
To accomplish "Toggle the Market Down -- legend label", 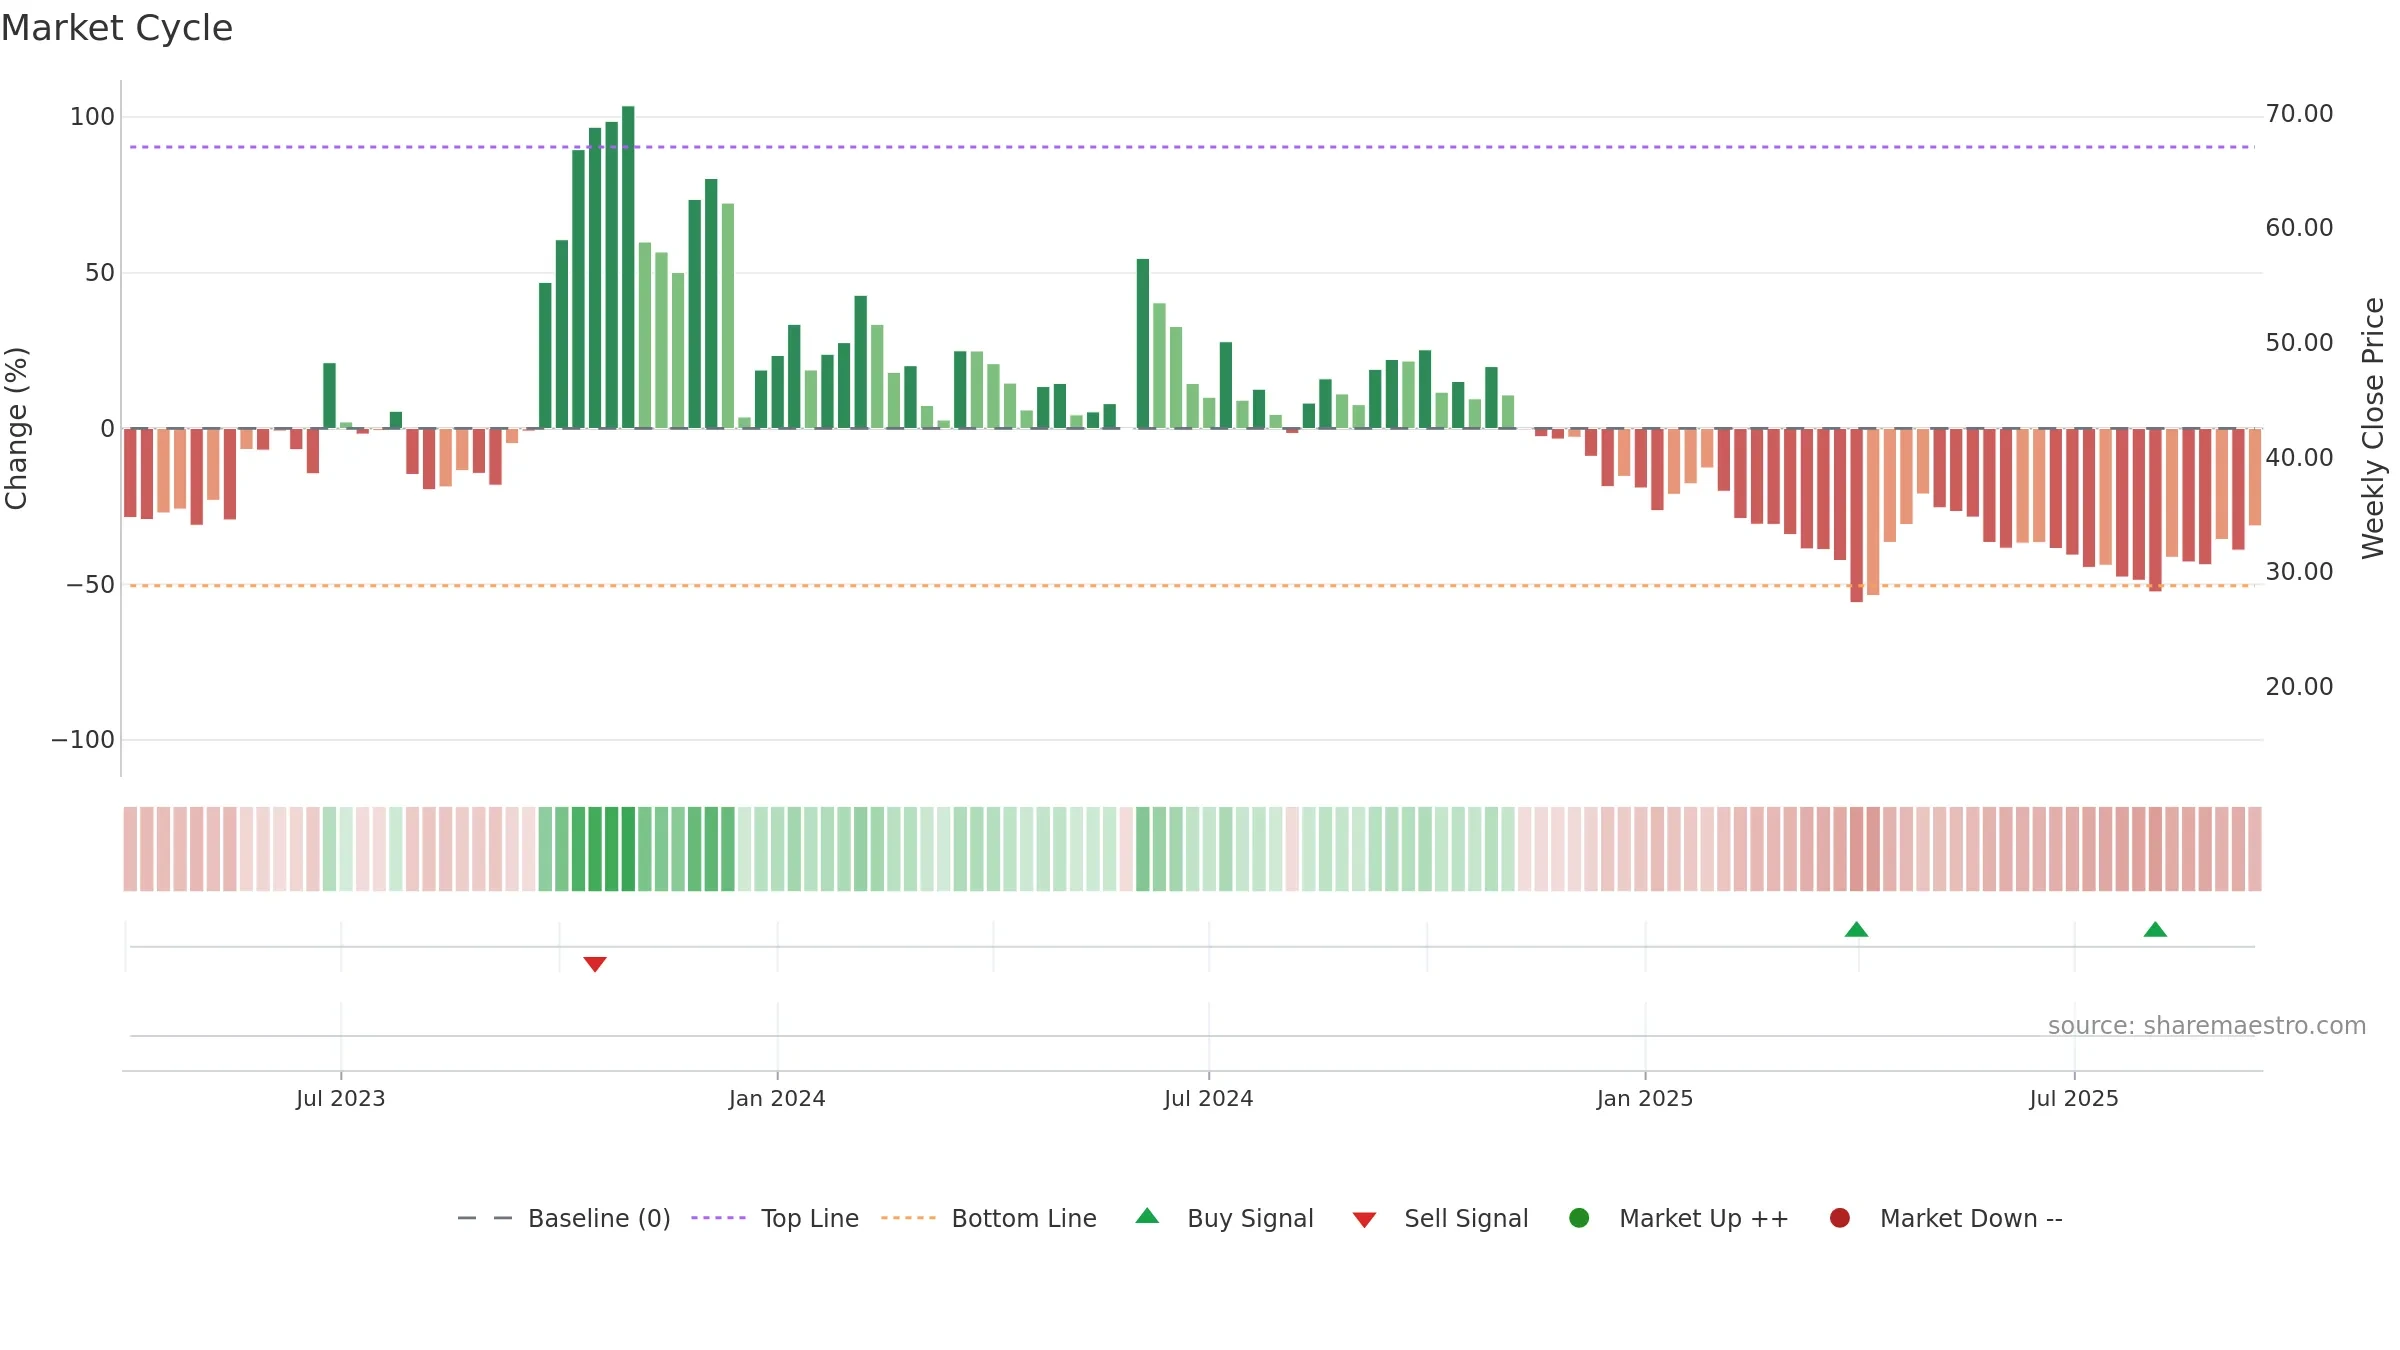I will point(1971,1218).
